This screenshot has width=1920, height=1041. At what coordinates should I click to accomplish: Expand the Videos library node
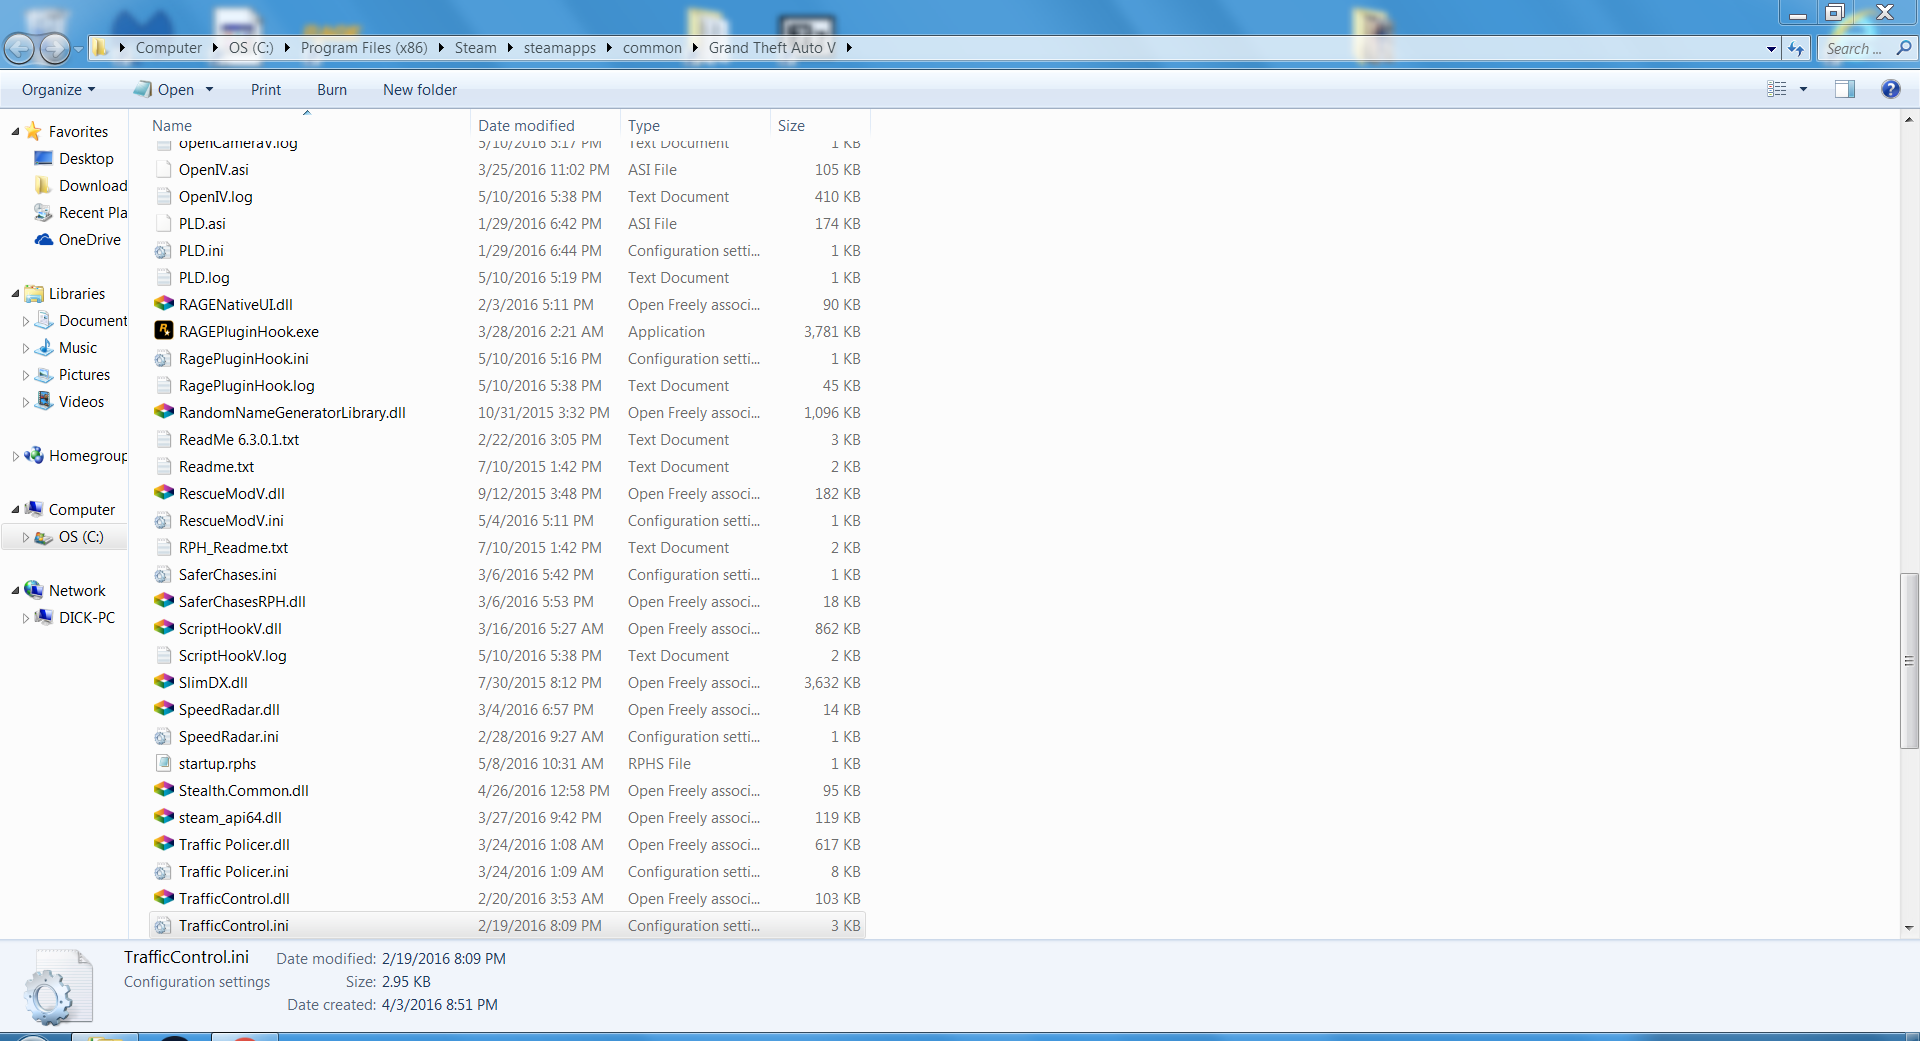pos(26,402)
